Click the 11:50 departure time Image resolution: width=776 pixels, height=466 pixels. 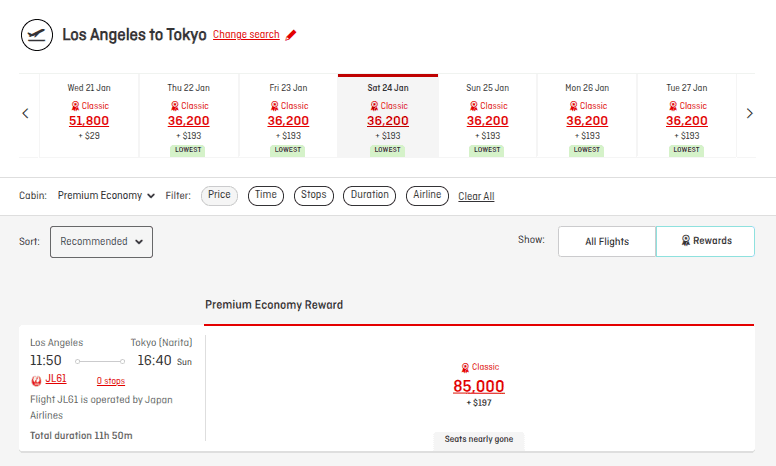46,360
